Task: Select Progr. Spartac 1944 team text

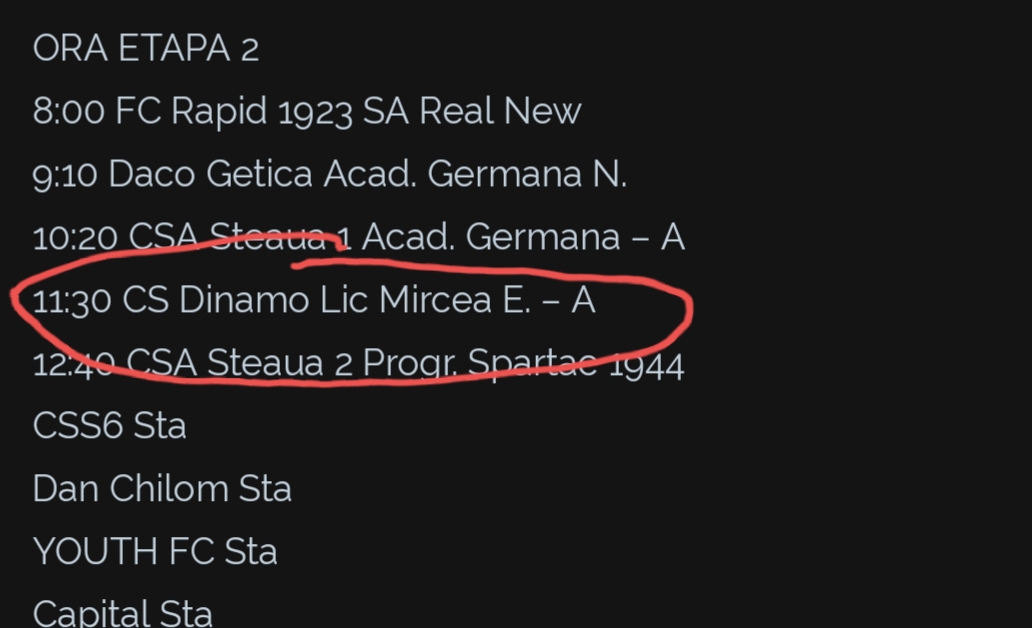Action: pyautogui.click(x=523, y=364)
